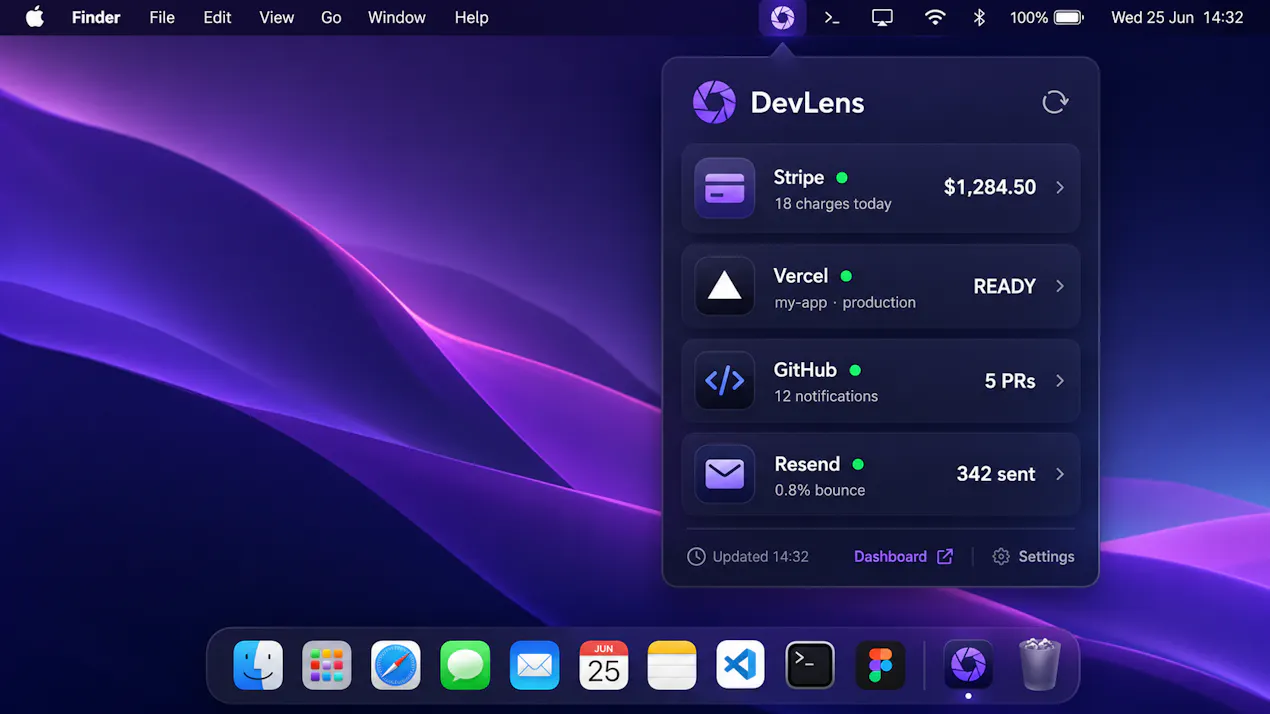Screen dimensions: 1270x714
Task: Open the Help menu
Action: [x=472, y=18]
